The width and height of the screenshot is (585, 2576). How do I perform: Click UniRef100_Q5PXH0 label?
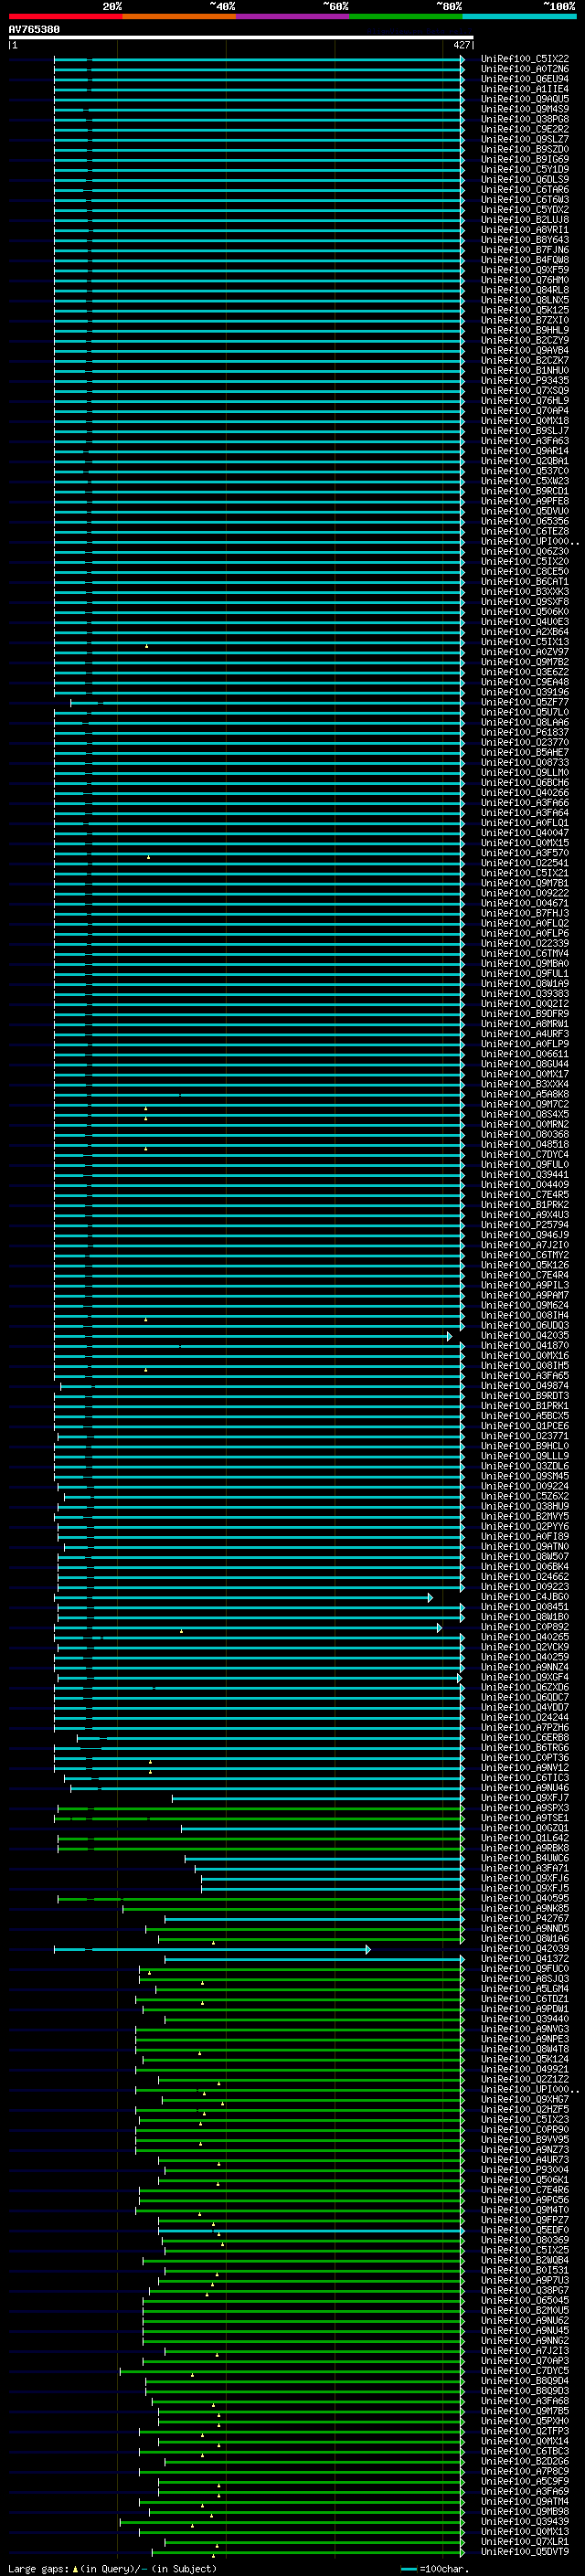(525, 2421)
